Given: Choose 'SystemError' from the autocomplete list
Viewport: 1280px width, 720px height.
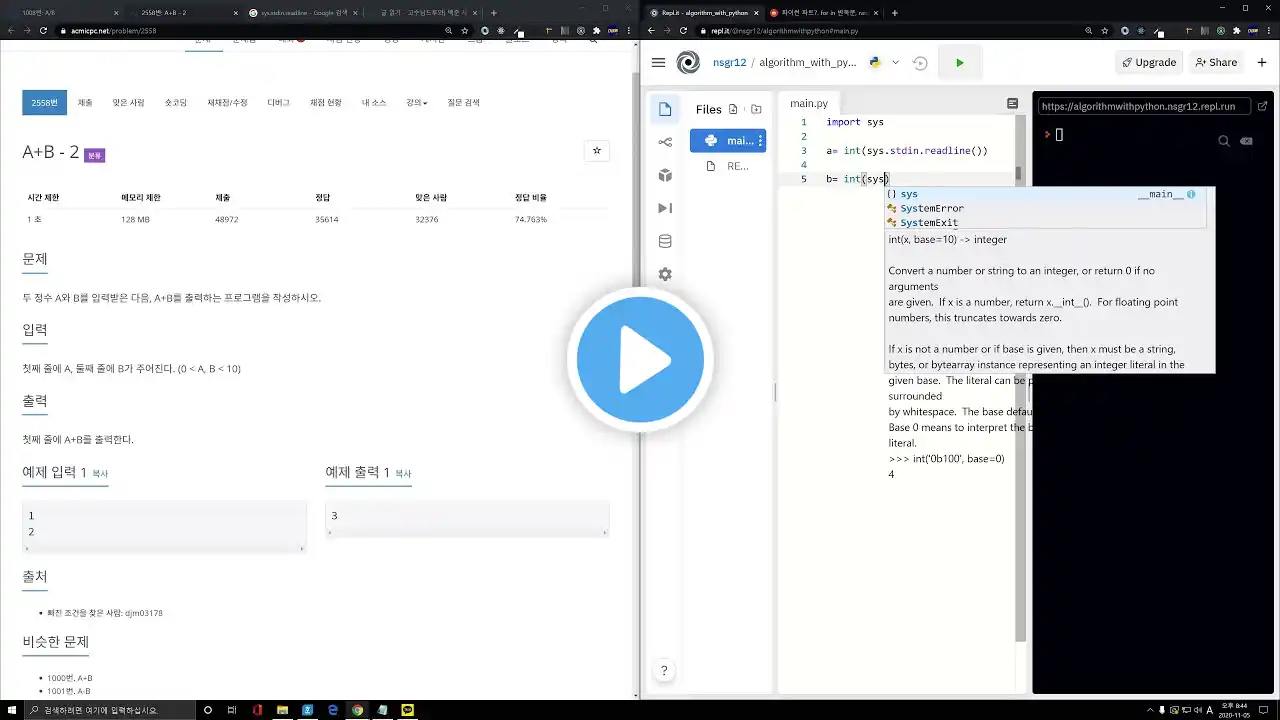Looking at the screenshot, I should point(1045,208).
